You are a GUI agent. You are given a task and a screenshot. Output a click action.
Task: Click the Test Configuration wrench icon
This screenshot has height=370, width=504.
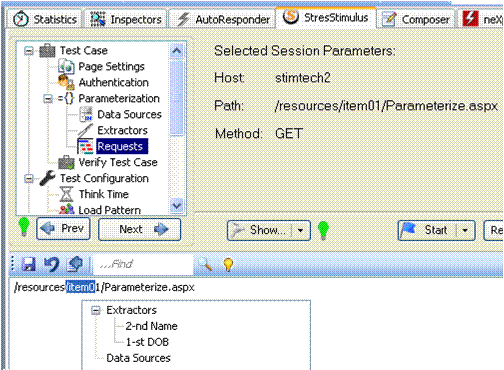47,178
